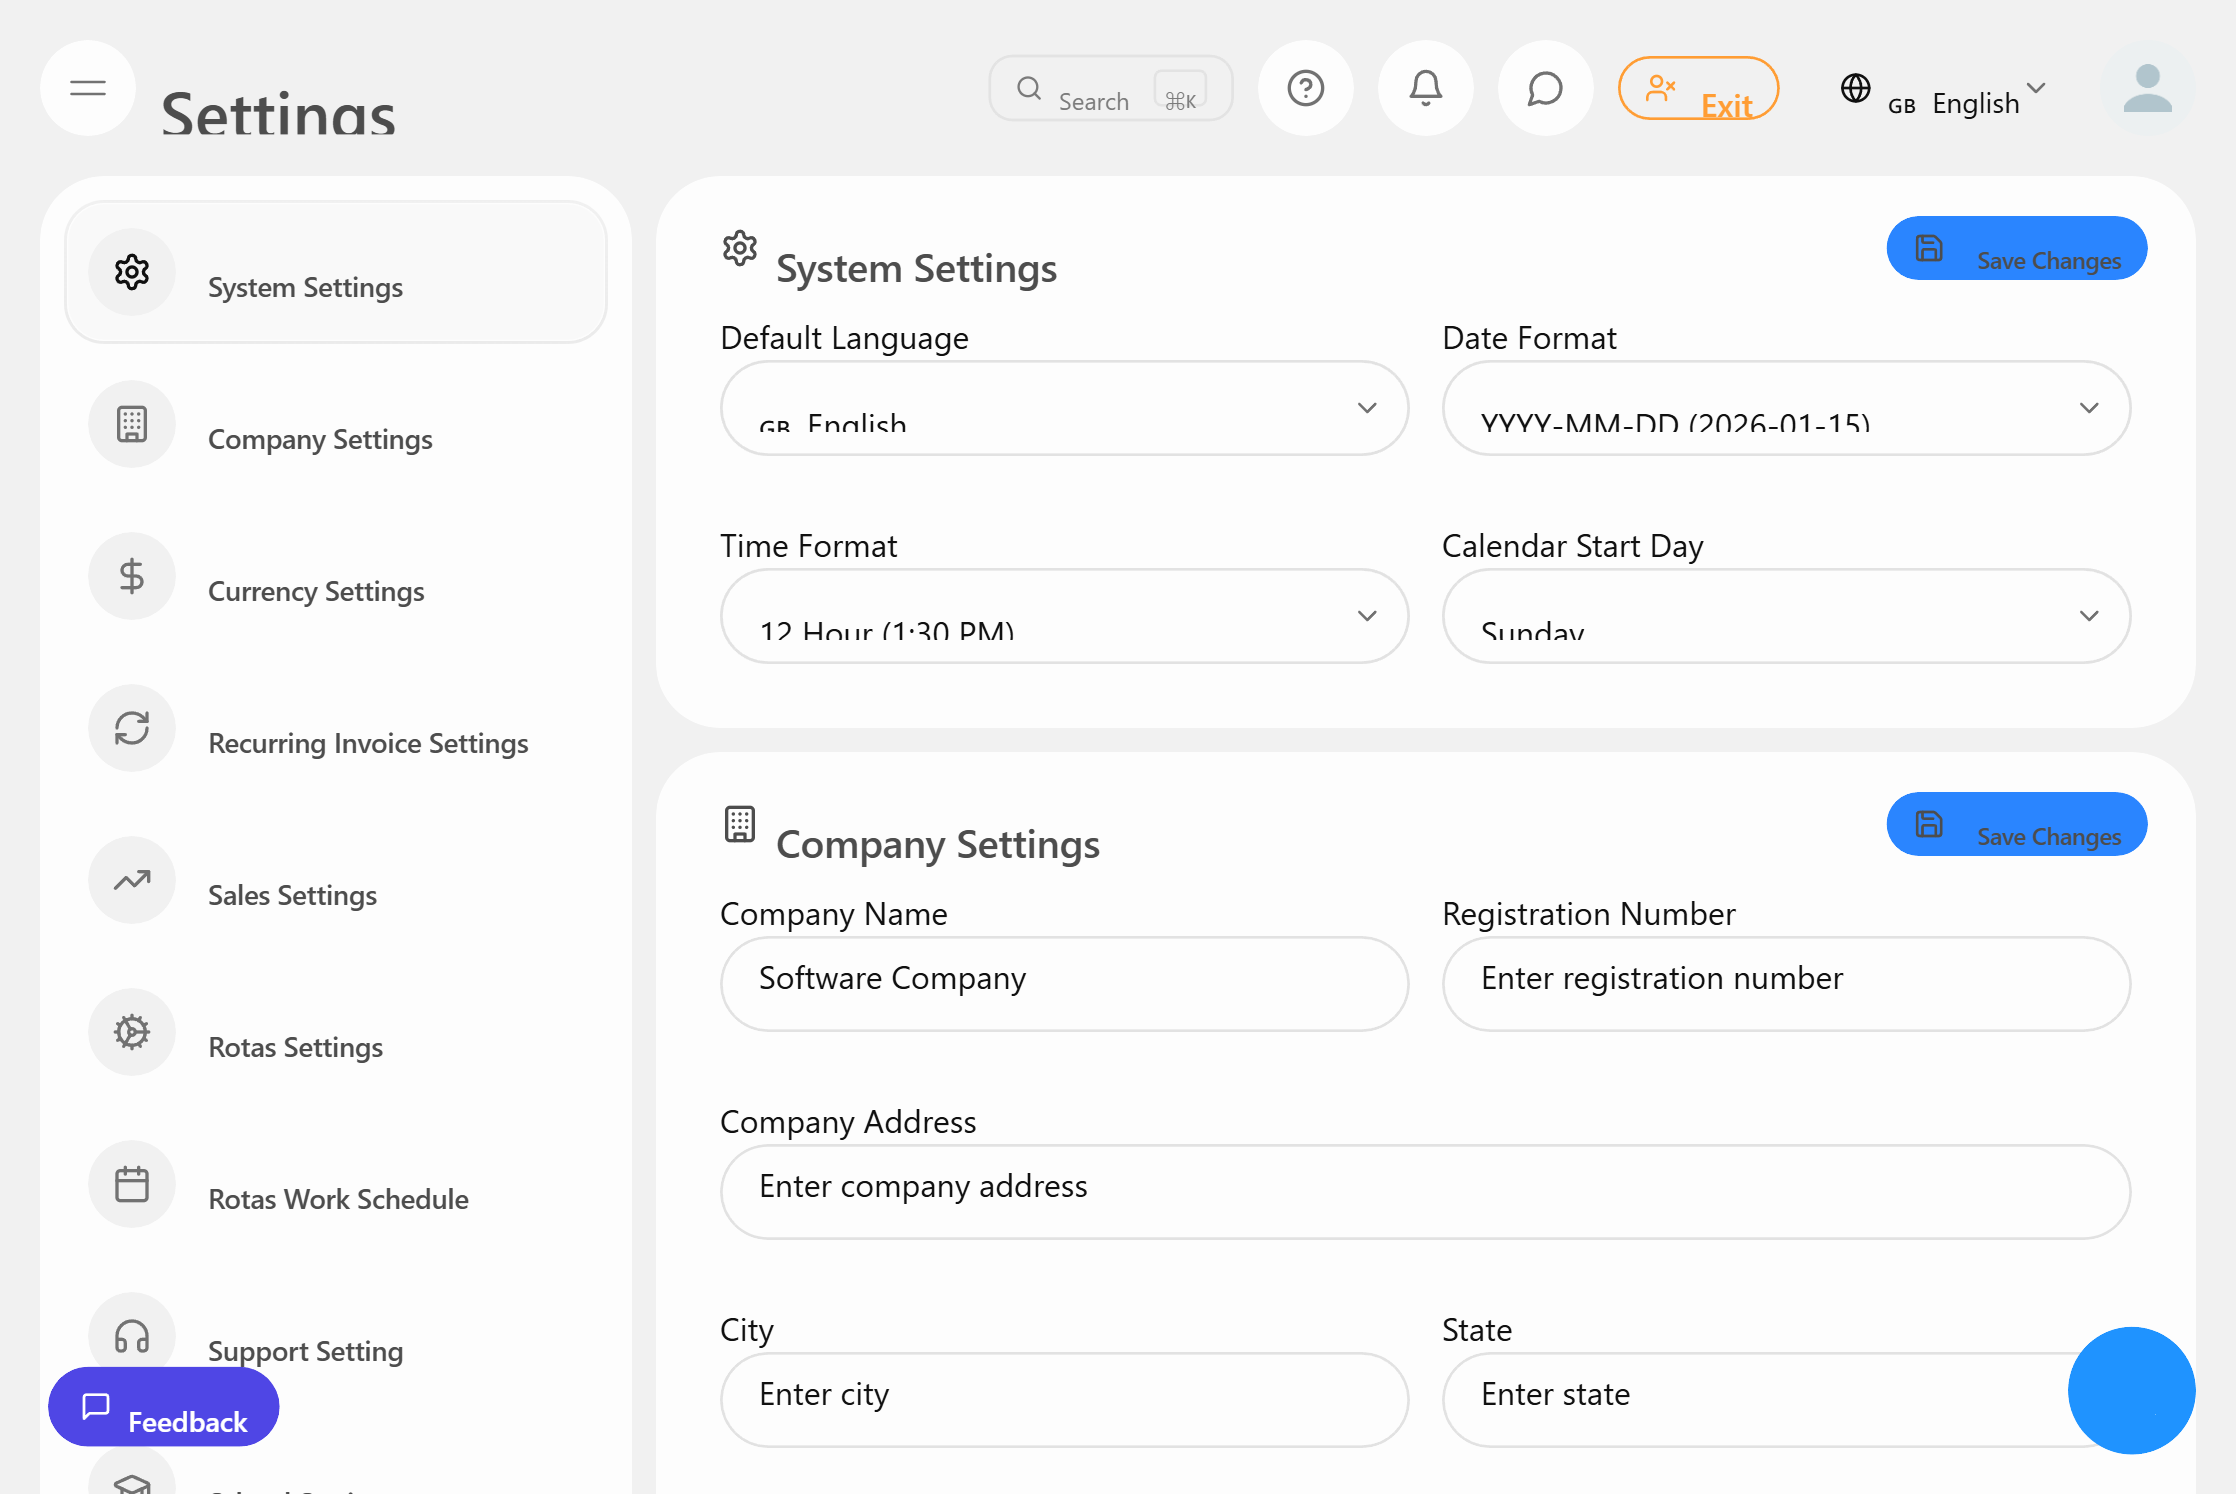Collapse the sidebar with the hamburger menu
This screenshot has height=1494, width=2236.
pyautogui.click(x=88, y=88)
